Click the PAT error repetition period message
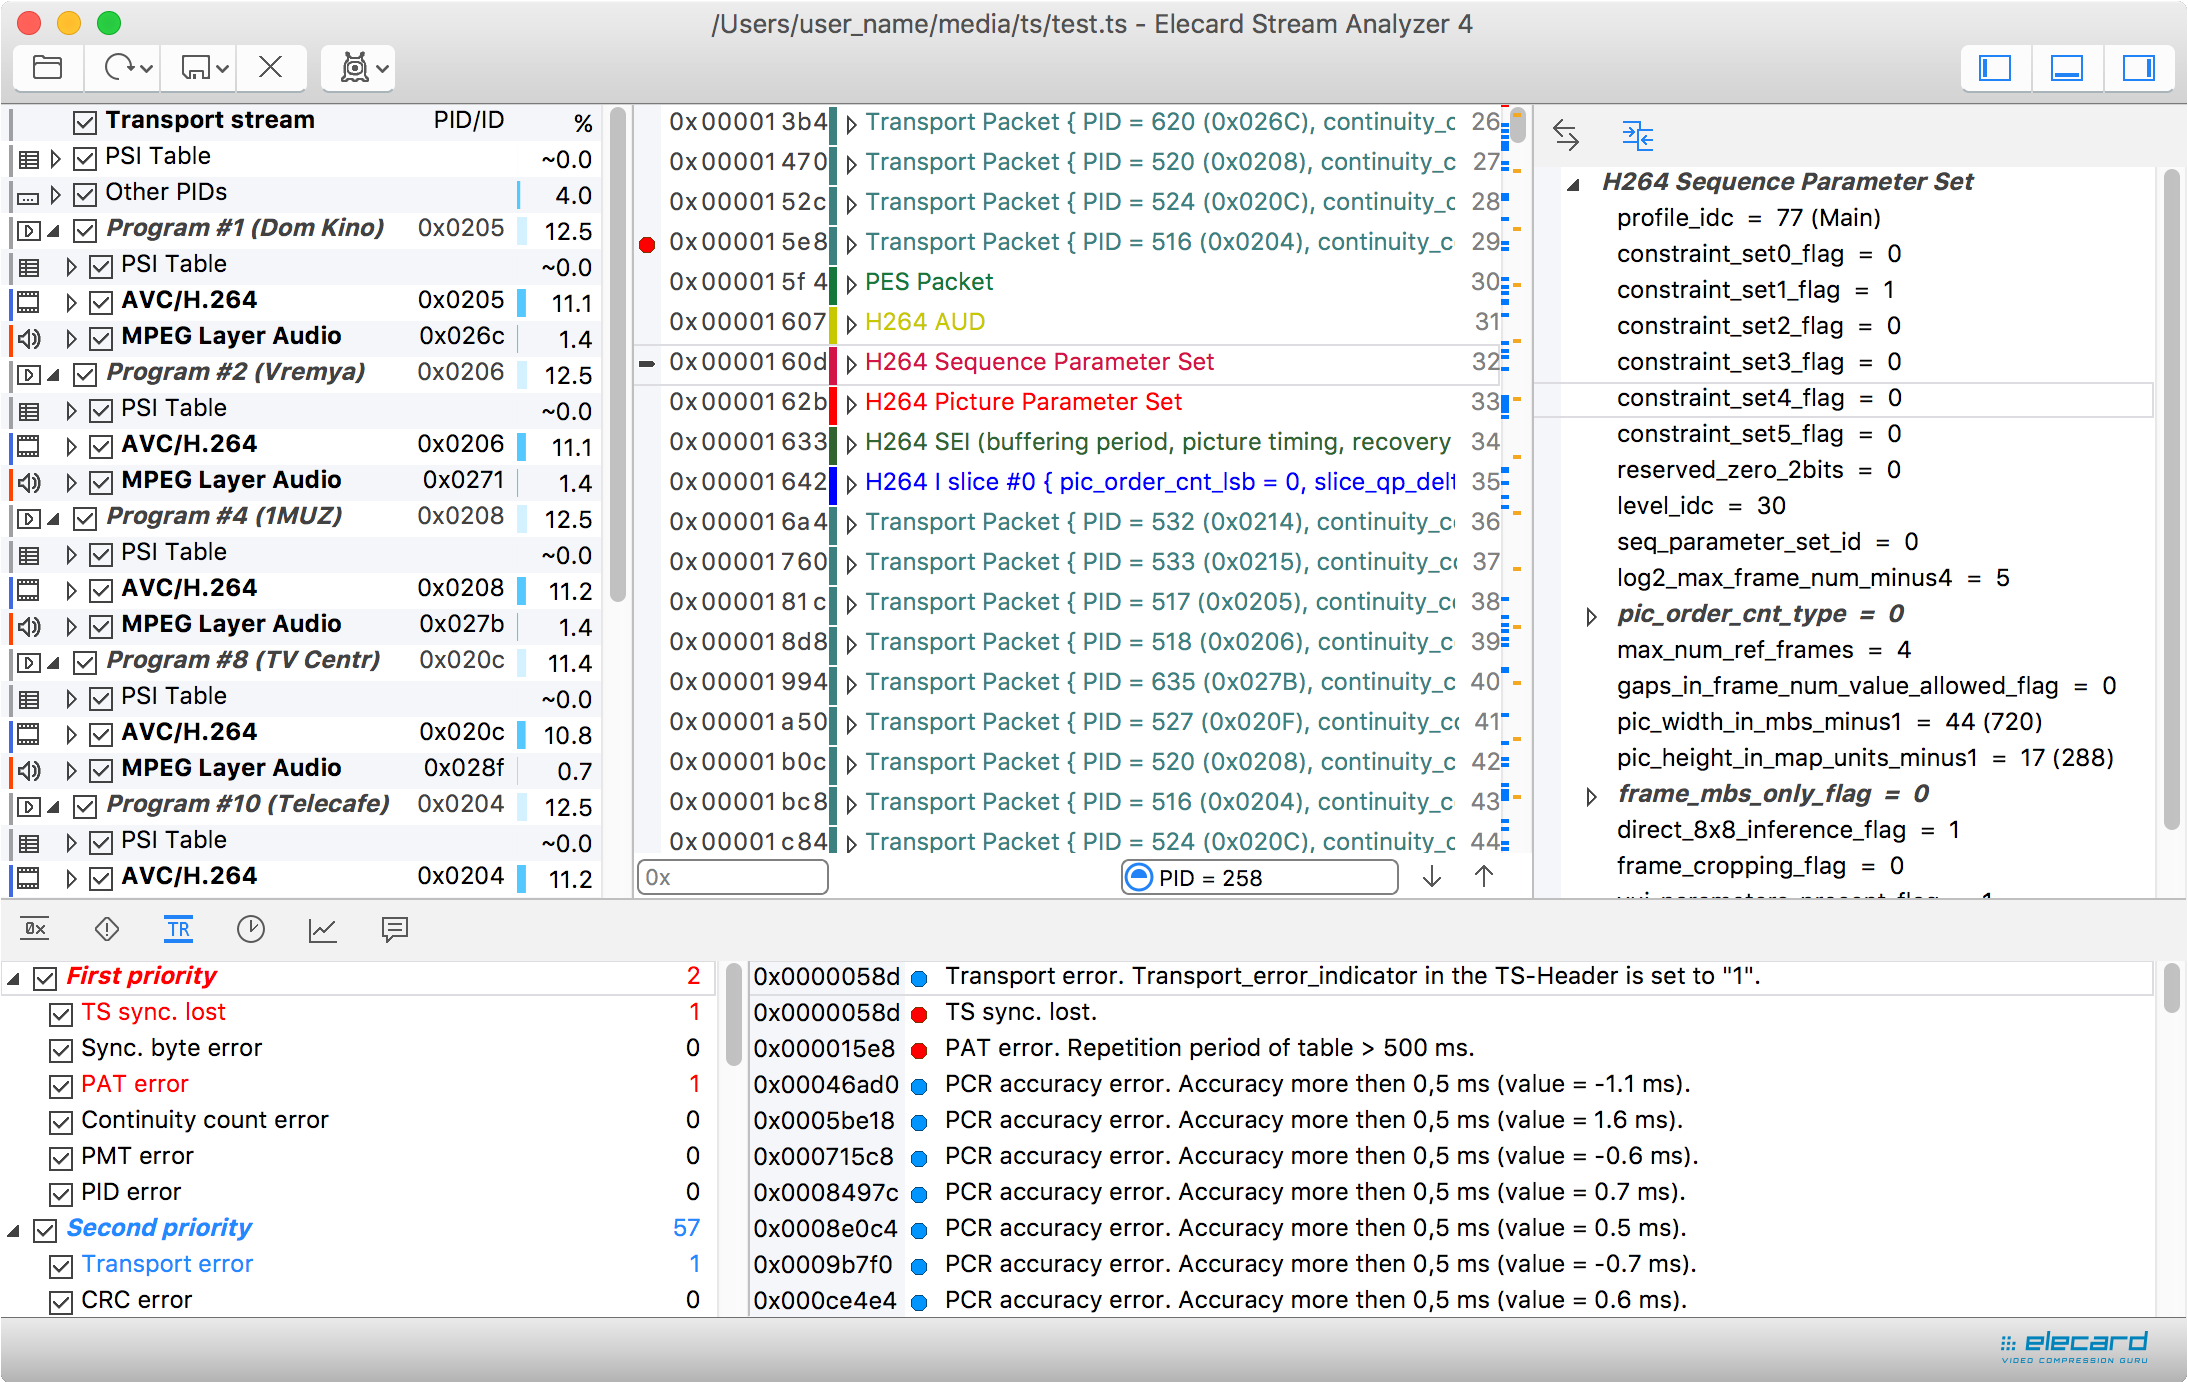 point(1450,1048)
